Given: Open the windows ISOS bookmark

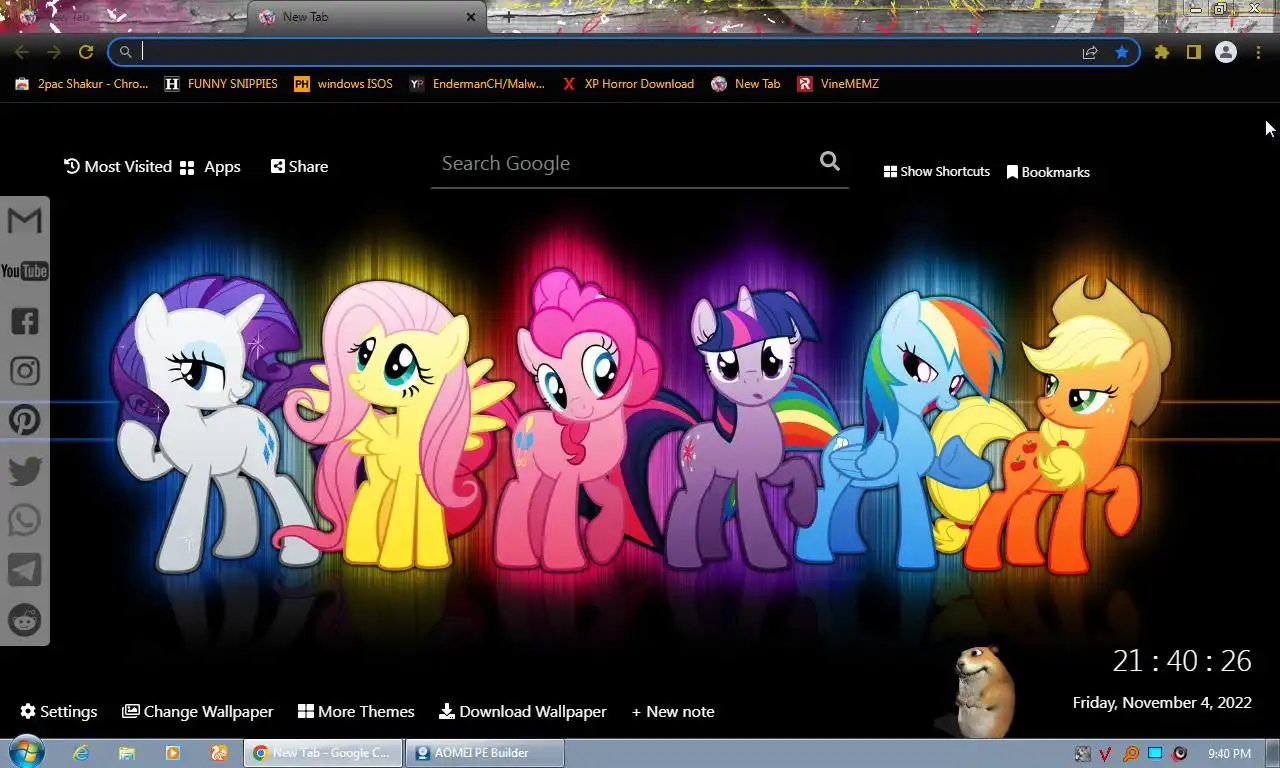Looking at the screenshot, I should pyautogui.click(x=343, y=84).
